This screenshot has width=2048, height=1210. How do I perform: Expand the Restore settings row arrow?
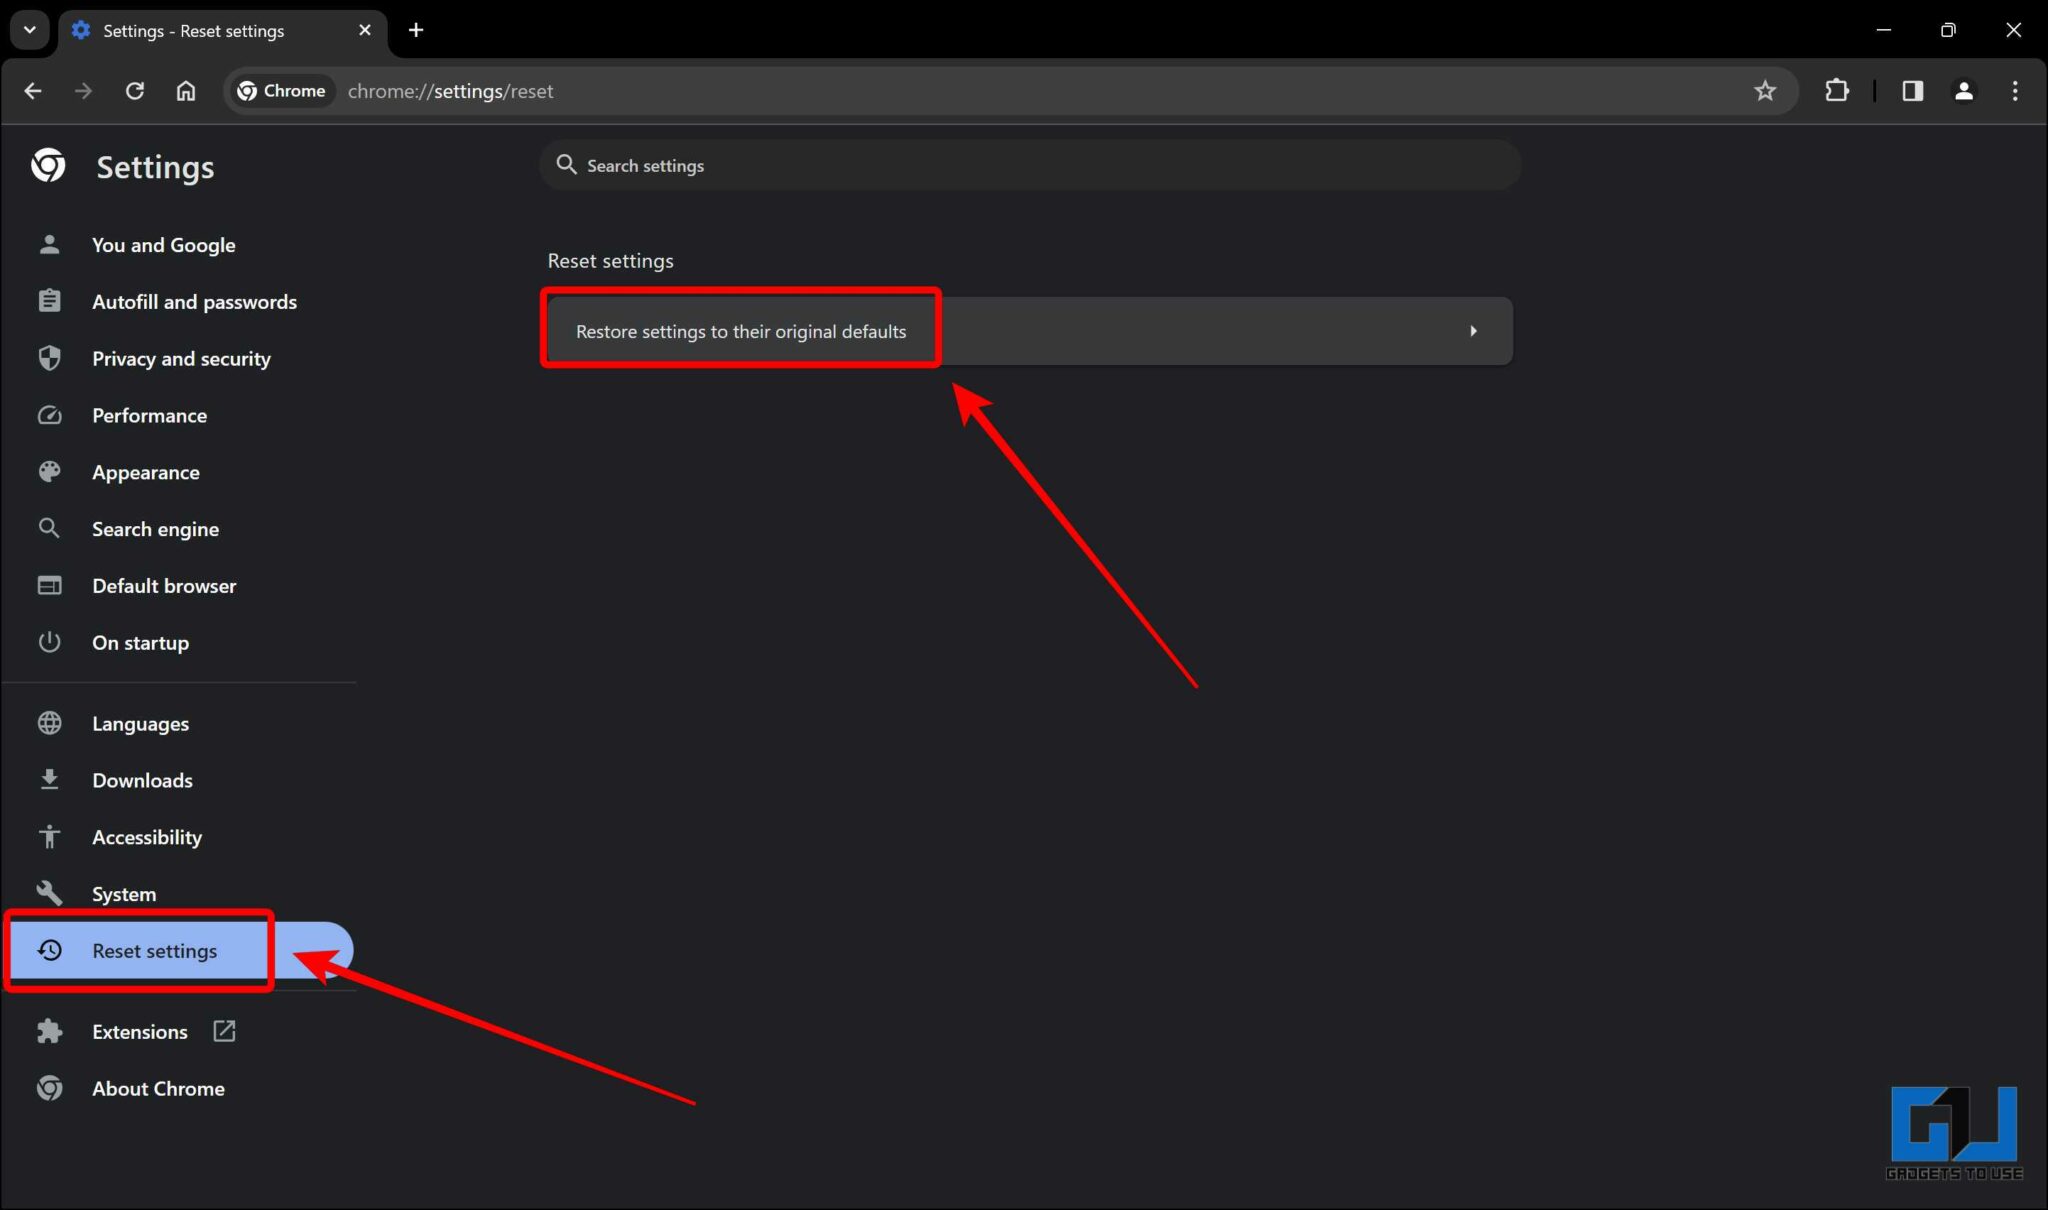tap(1474, 330)
